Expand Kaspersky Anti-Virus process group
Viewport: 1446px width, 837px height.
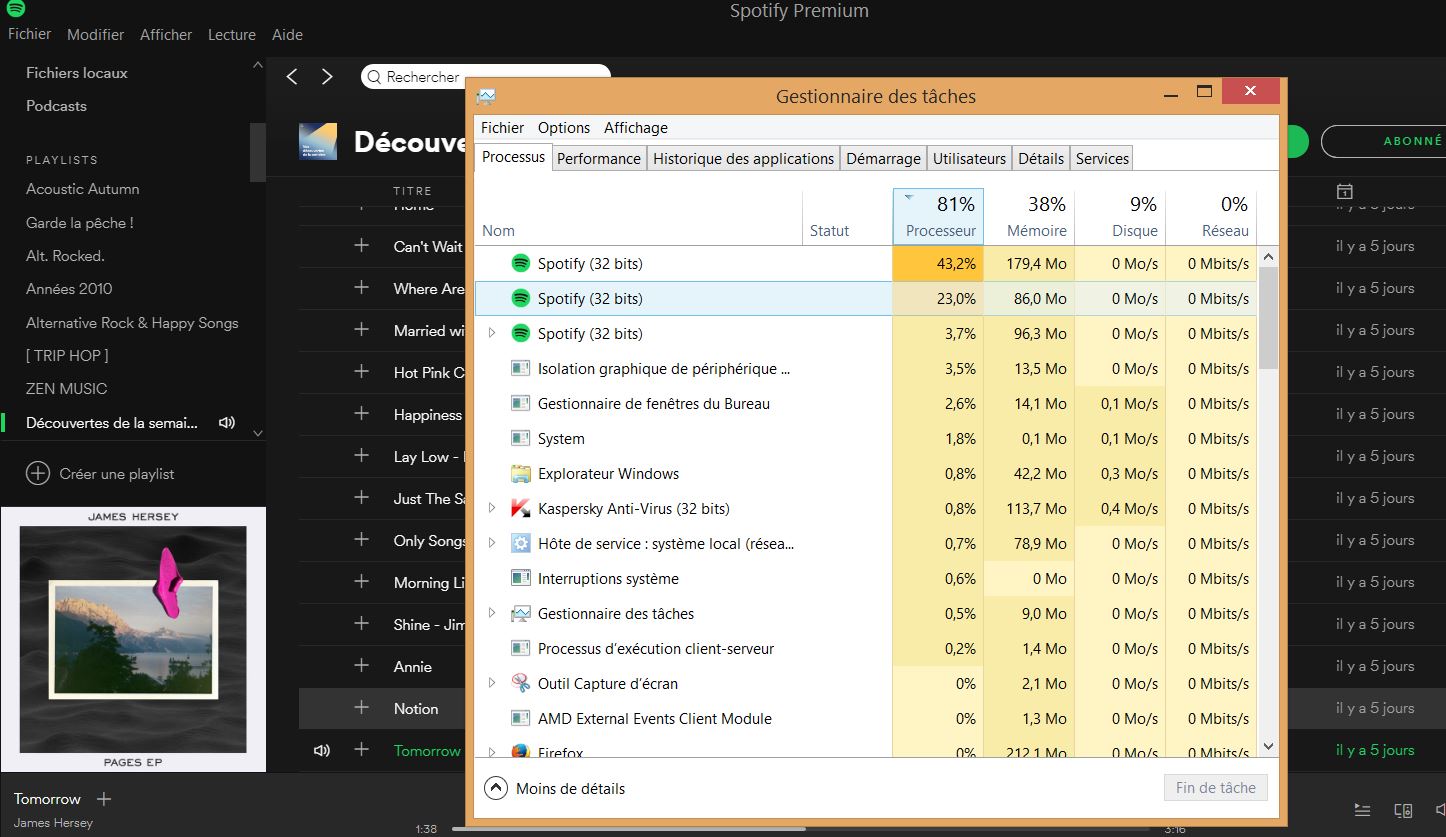(491, 508)
